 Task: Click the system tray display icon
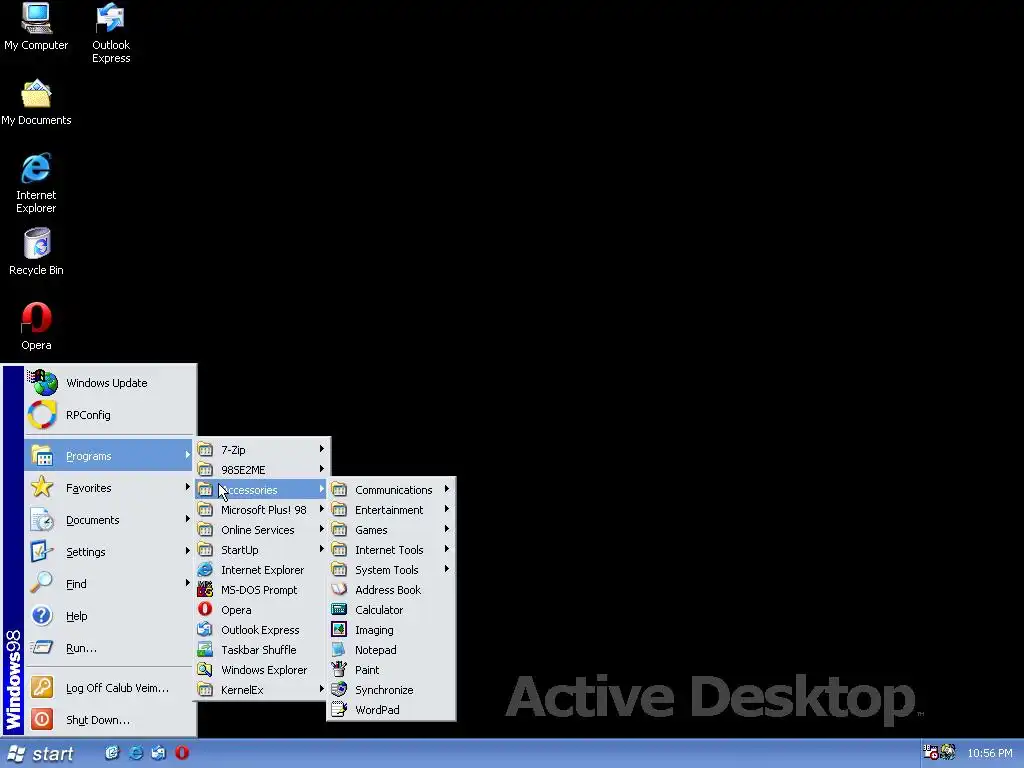[948, 752]
